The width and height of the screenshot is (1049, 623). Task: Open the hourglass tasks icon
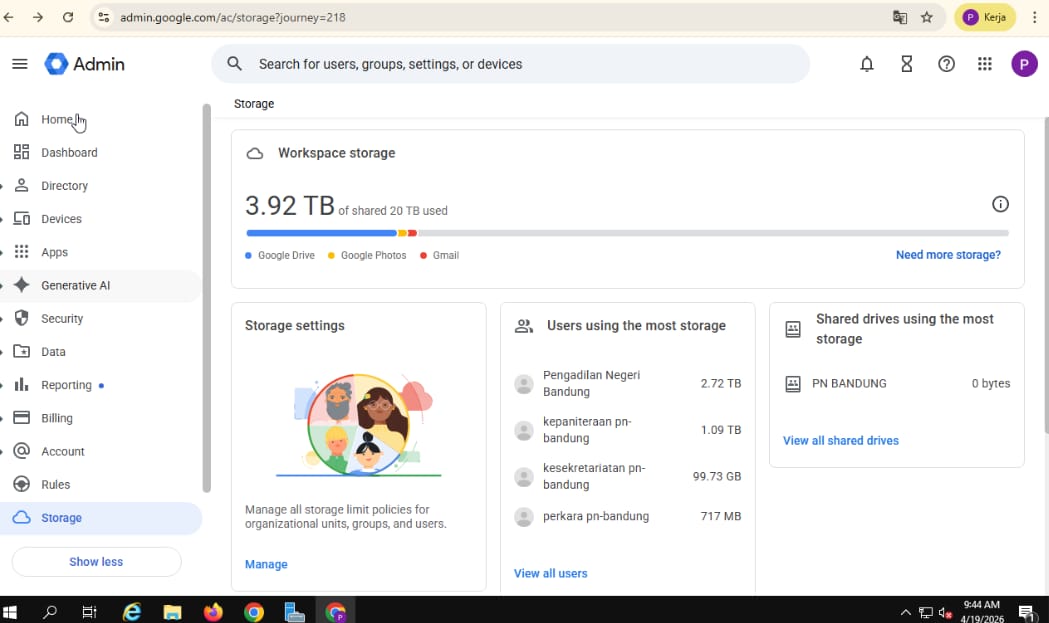click(907, 64)
